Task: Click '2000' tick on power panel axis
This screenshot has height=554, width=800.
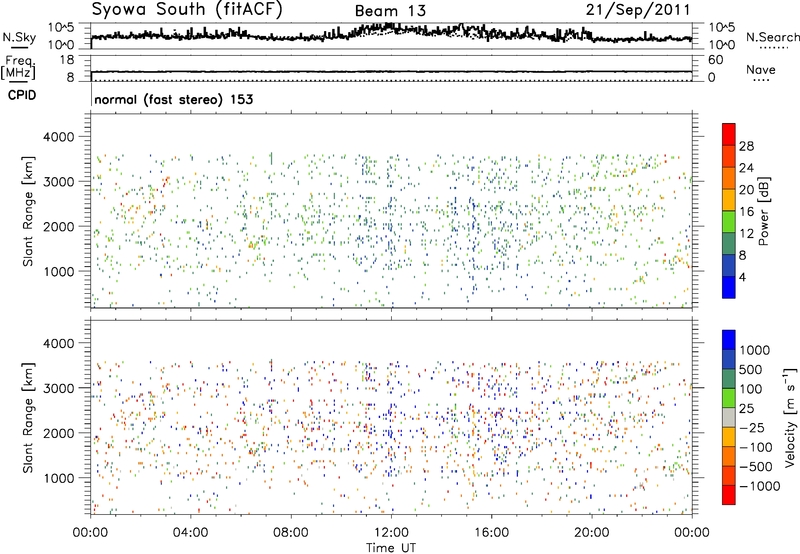Action: coord(58,226)
